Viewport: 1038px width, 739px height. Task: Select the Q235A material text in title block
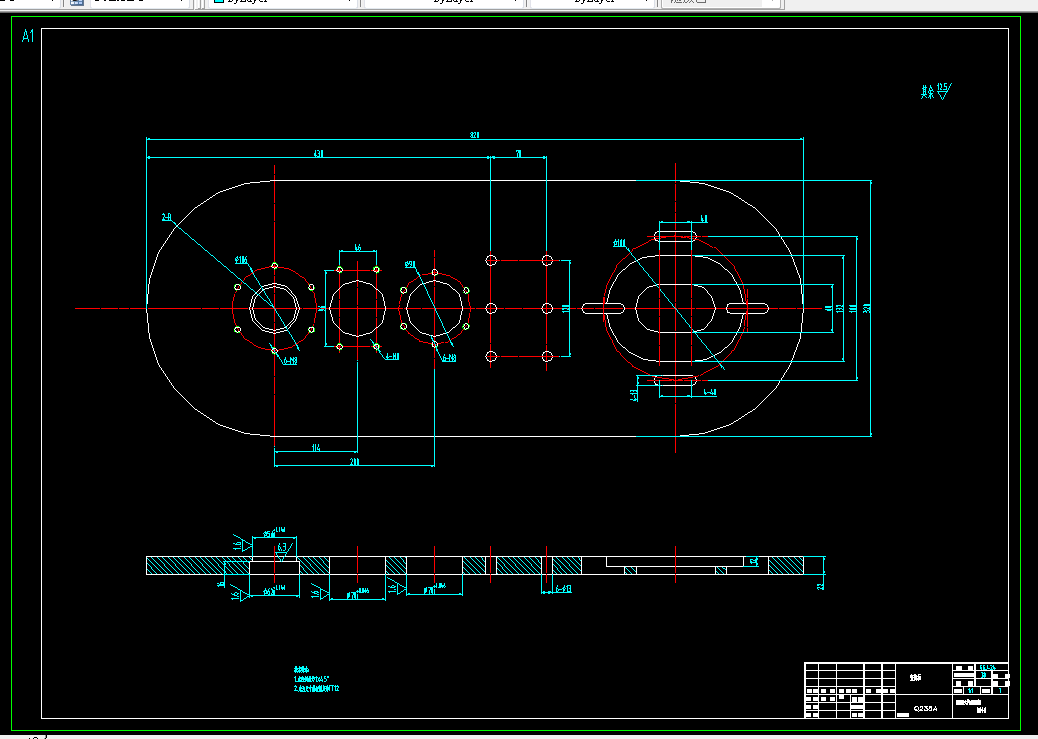tap(925, 708)
